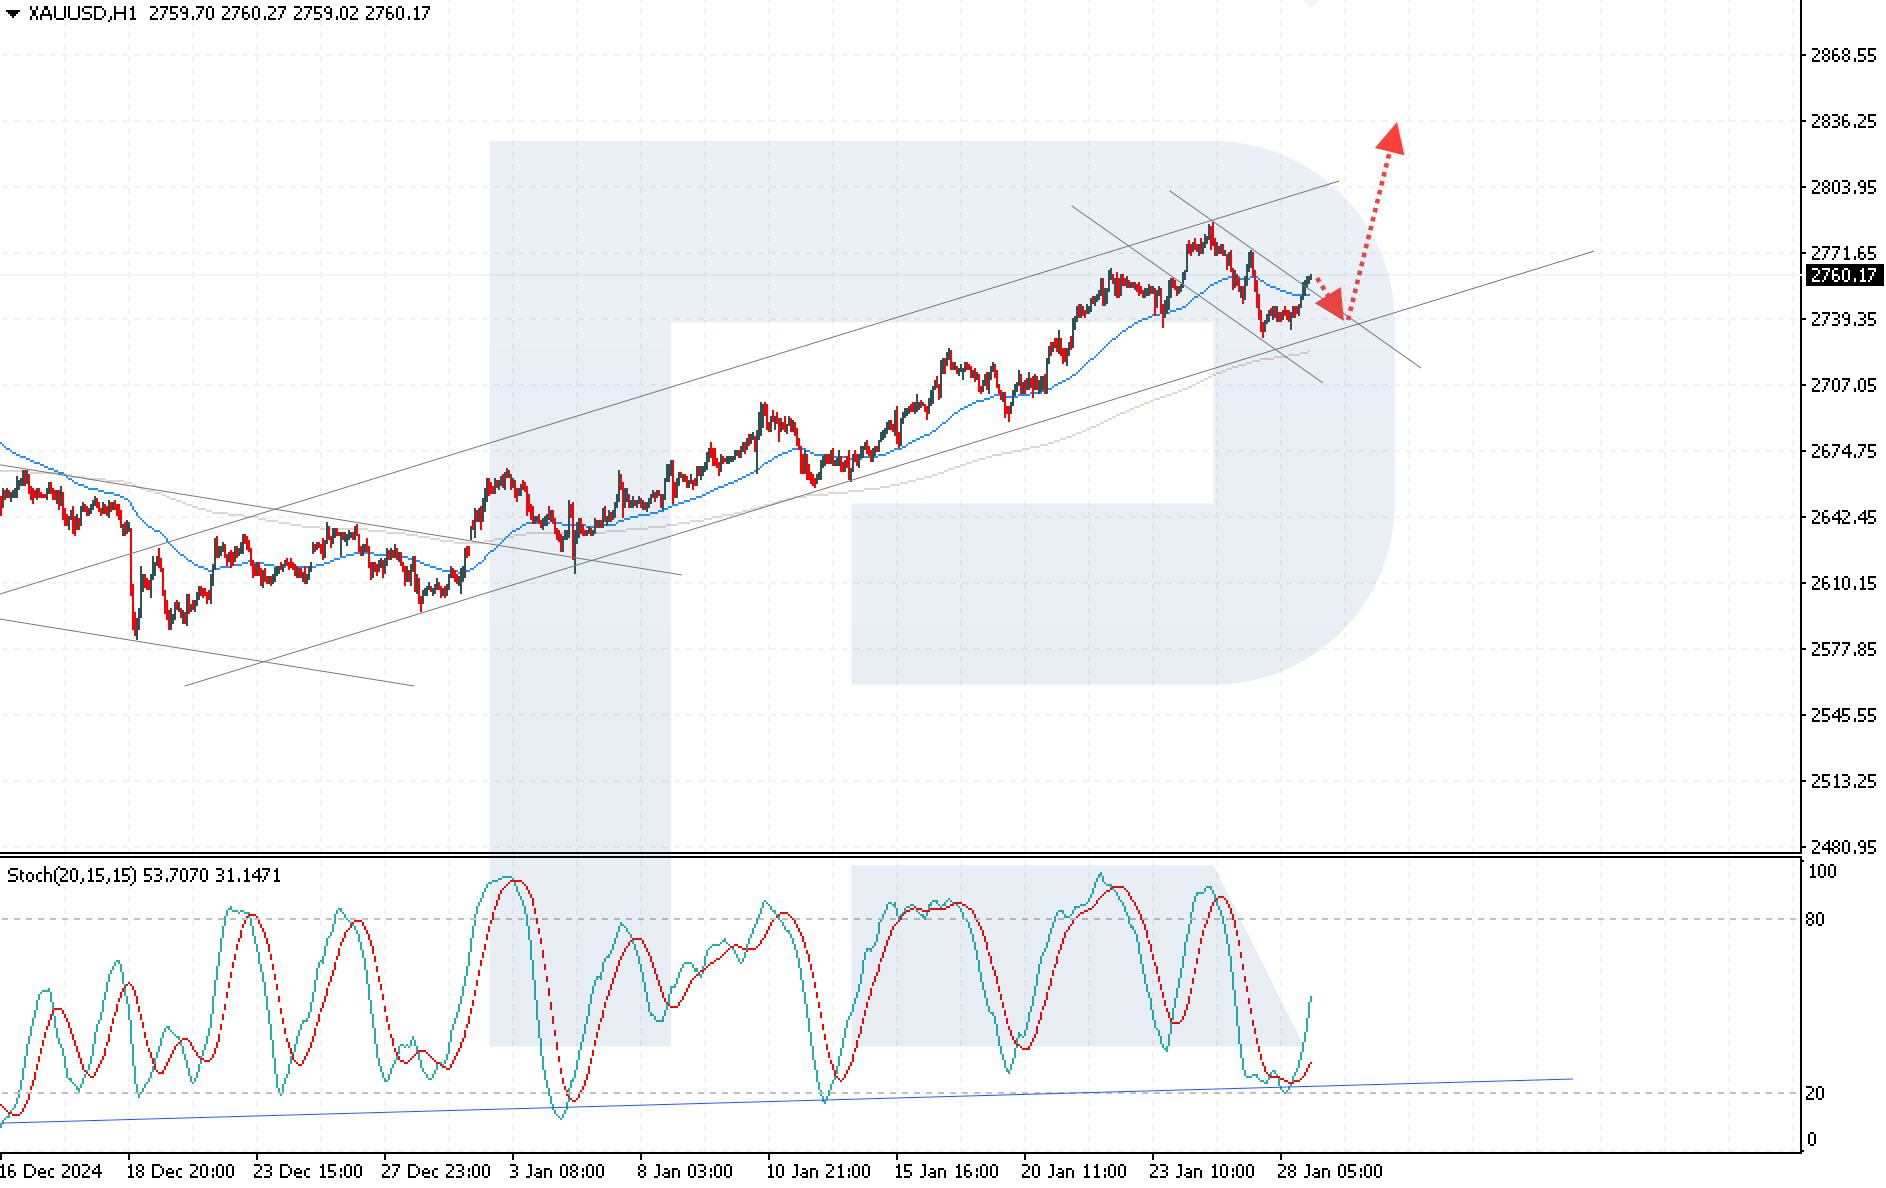Click price level 2642.45 on the scale
This screenshot has height=1188, width=1886.
(1843, 517)
